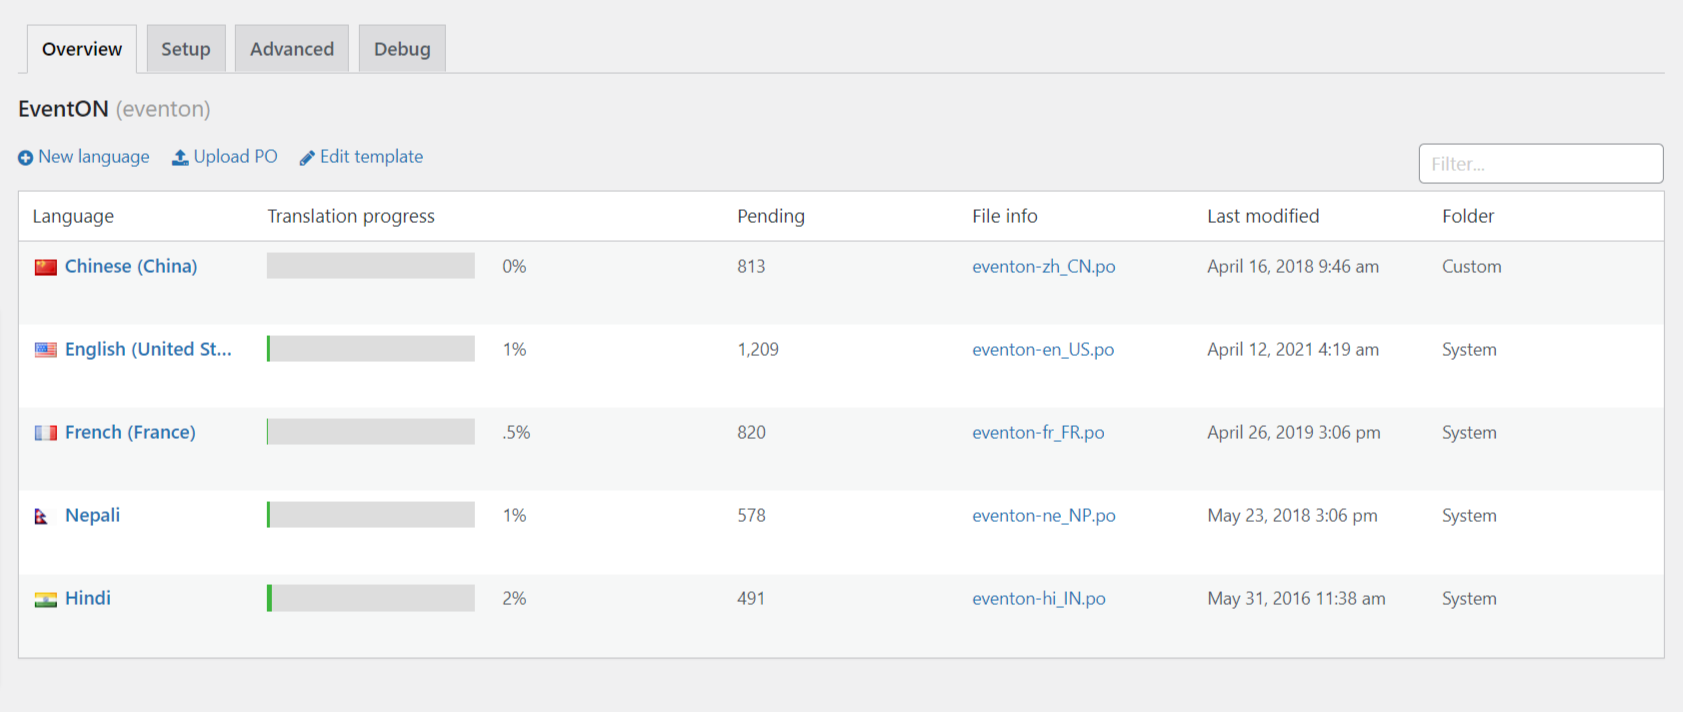Open French (France) translation
The width and height of the screenshot is (1683, 712).
130,432
